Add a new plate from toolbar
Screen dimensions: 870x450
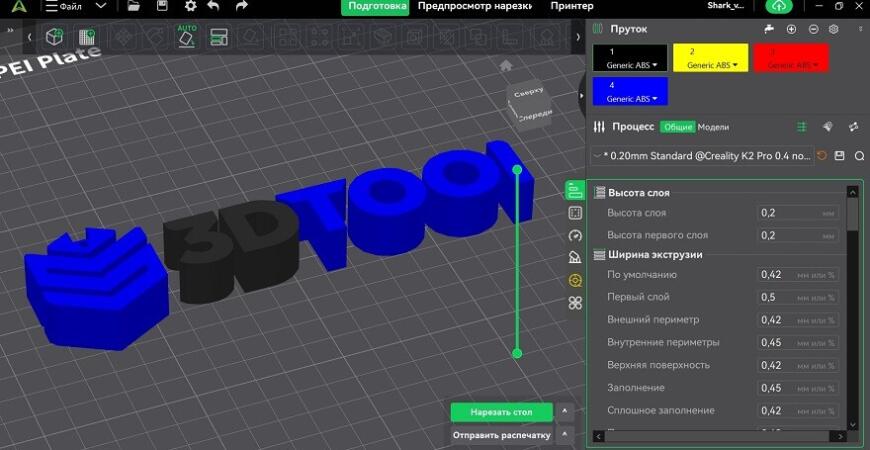tap(86, 37)
